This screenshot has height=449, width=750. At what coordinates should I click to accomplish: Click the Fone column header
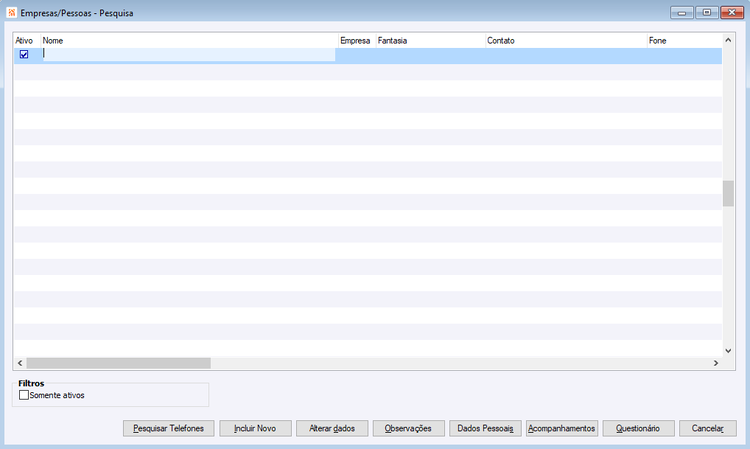pos(684,41)
